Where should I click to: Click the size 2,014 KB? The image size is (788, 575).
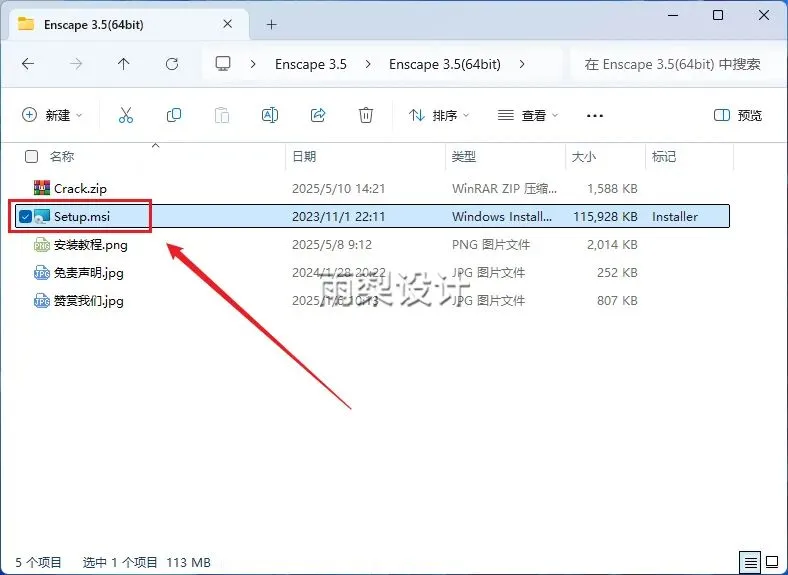click(x=612, y=245)
